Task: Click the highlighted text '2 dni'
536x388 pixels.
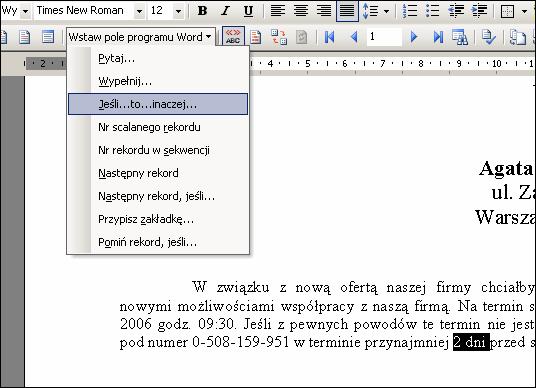Action: [x=471, y=342]
